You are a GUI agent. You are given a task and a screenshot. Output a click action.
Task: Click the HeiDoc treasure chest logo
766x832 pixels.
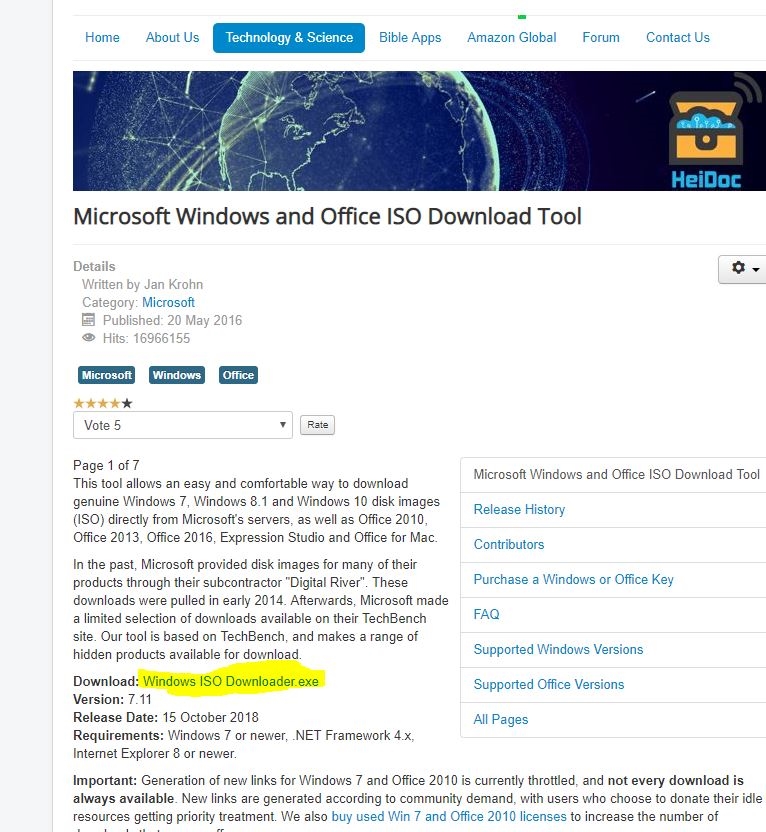(707, 132)
